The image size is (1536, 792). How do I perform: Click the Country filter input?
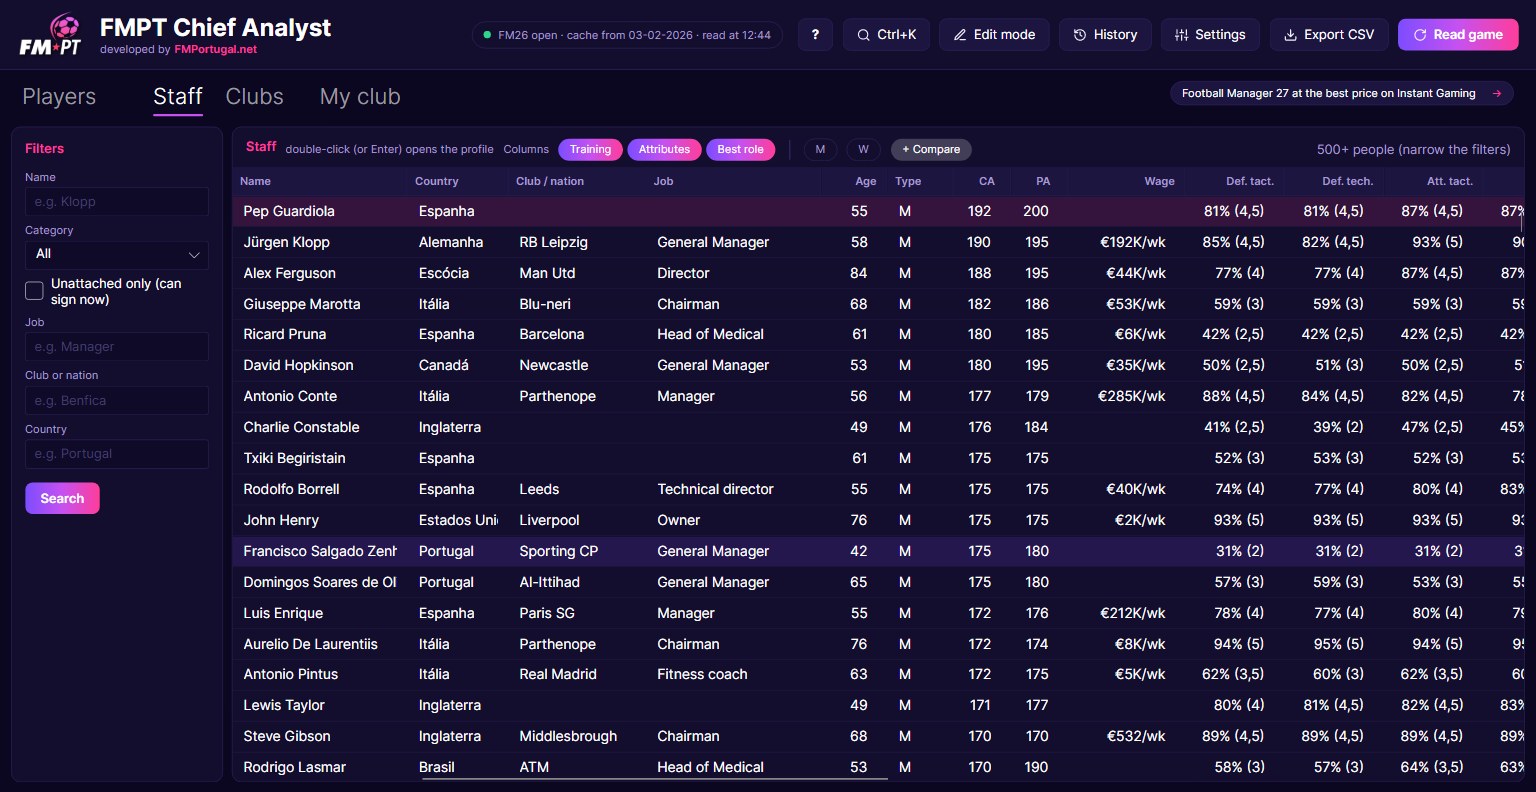(117, 454)
